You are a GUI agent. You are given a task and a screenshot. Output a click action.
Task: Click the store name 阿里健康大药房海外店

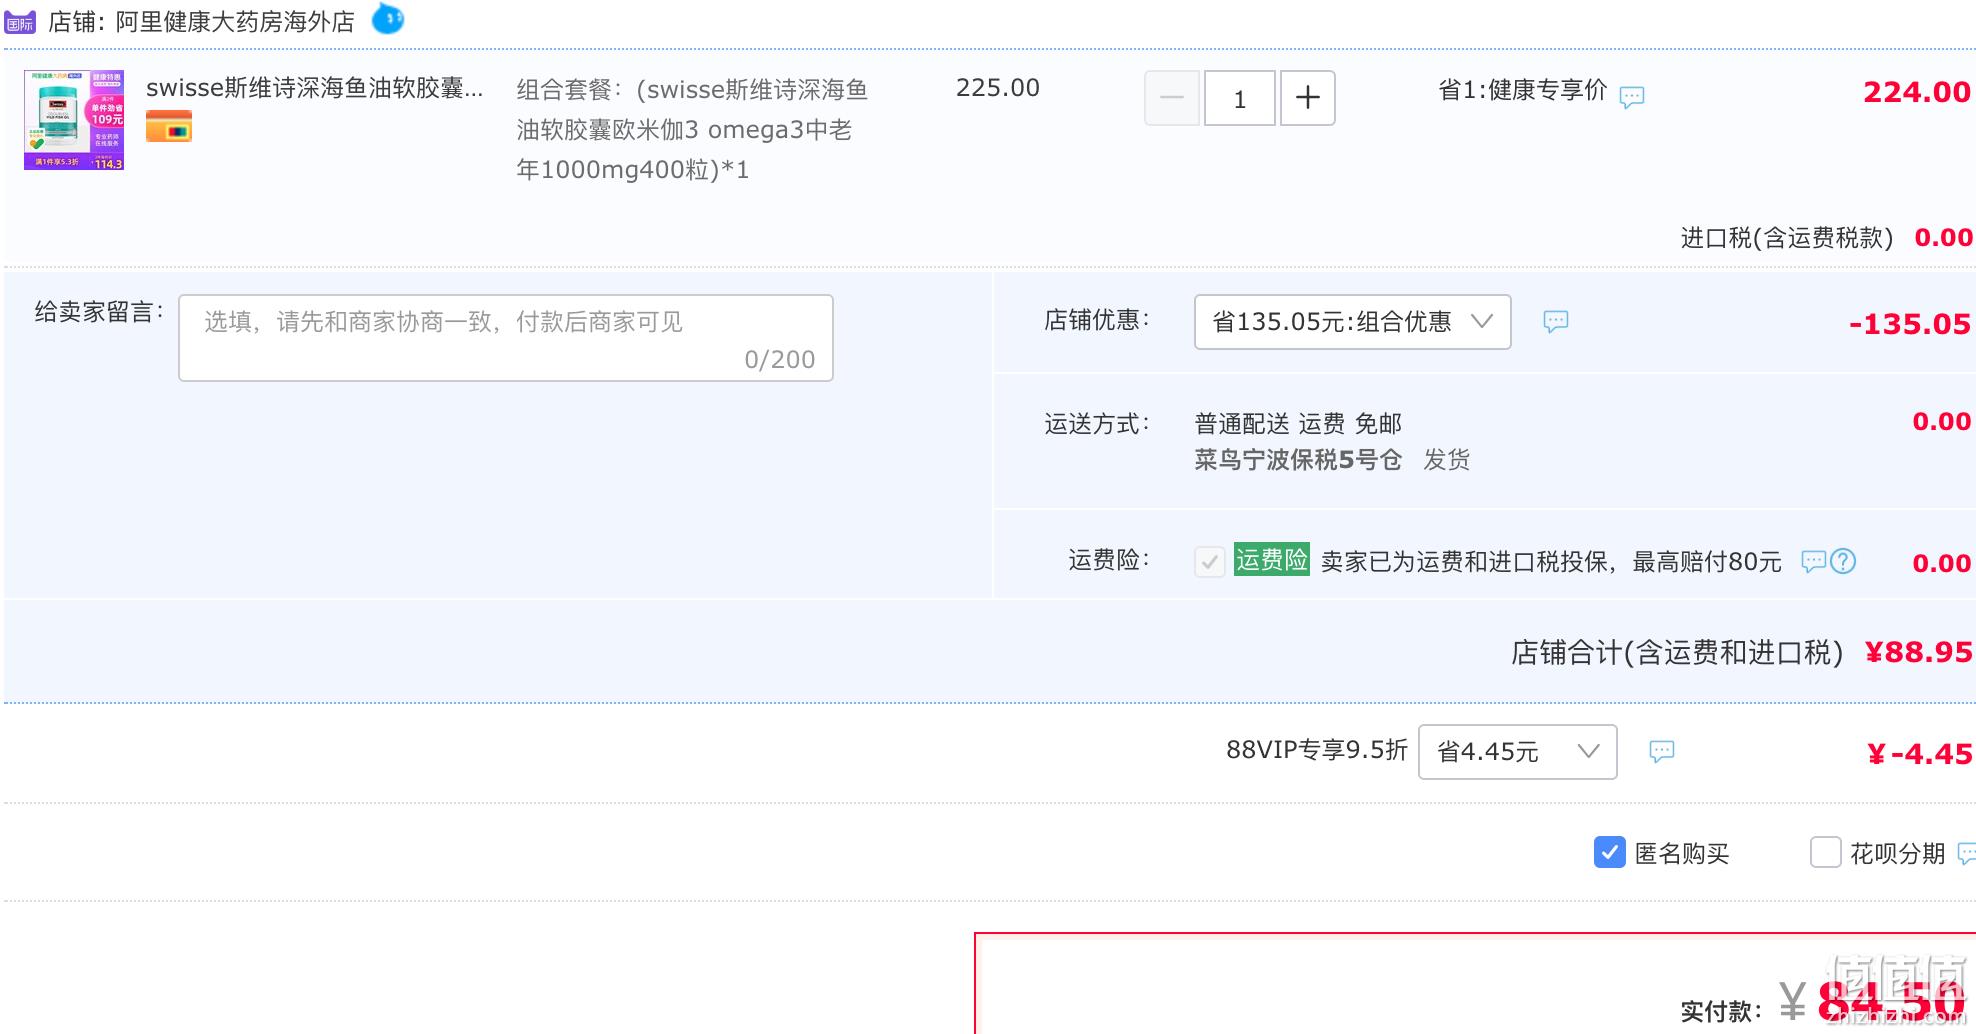coord(235,22)
